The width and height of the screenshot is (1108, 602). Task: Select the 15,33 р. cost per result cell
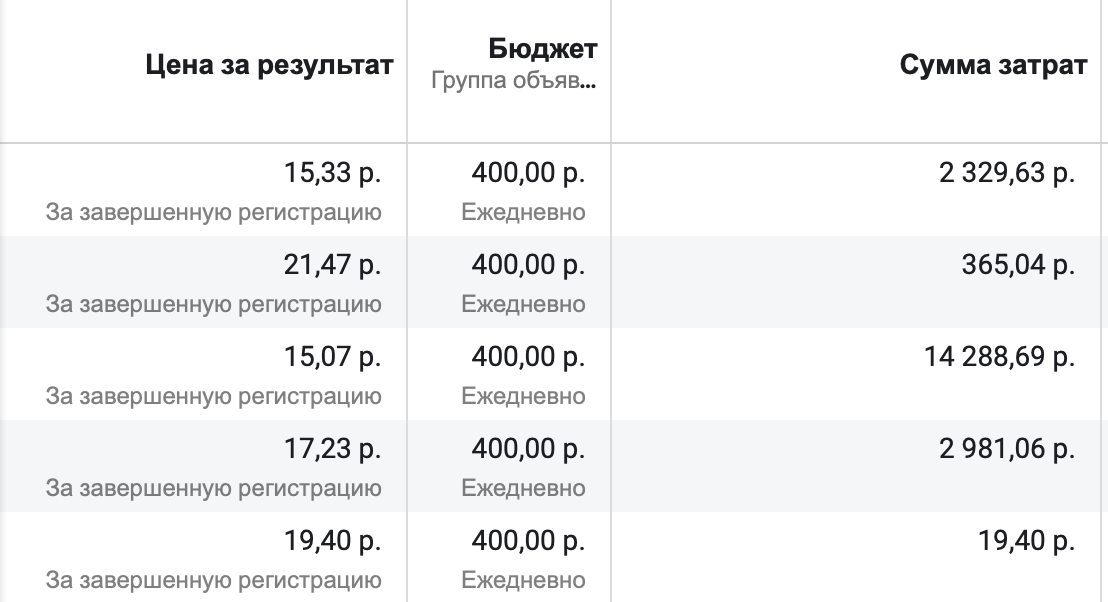coord(333,172)
